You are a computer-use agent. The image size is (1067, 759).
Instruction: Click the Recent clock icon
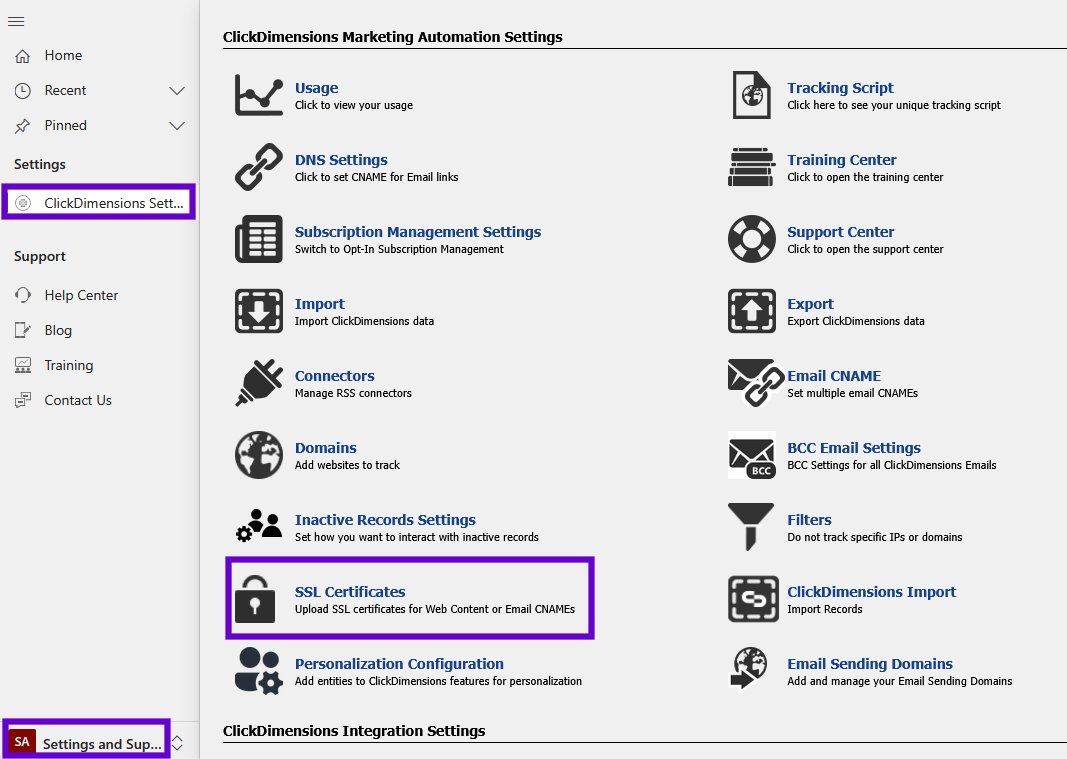[22, 91]
